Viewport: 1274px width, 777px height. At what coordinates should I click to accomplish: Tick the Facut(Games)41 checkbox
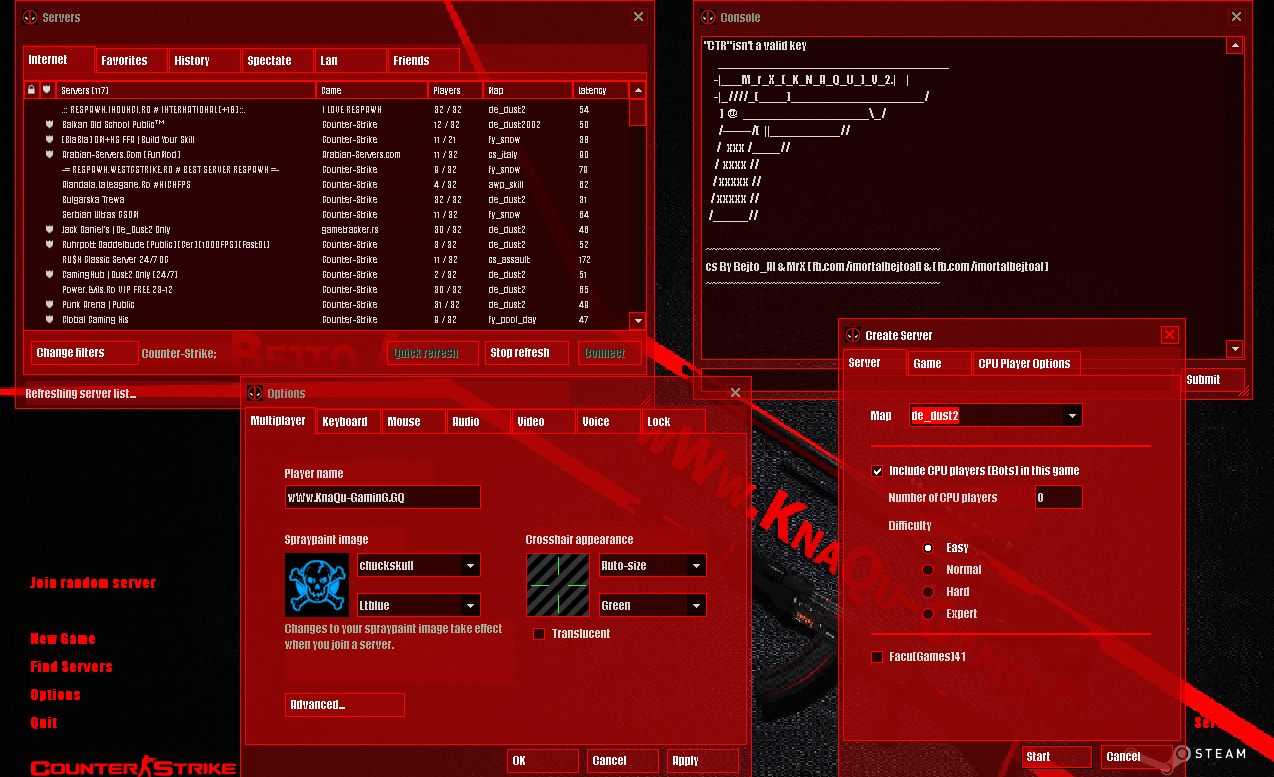click(x=877, y=657)
